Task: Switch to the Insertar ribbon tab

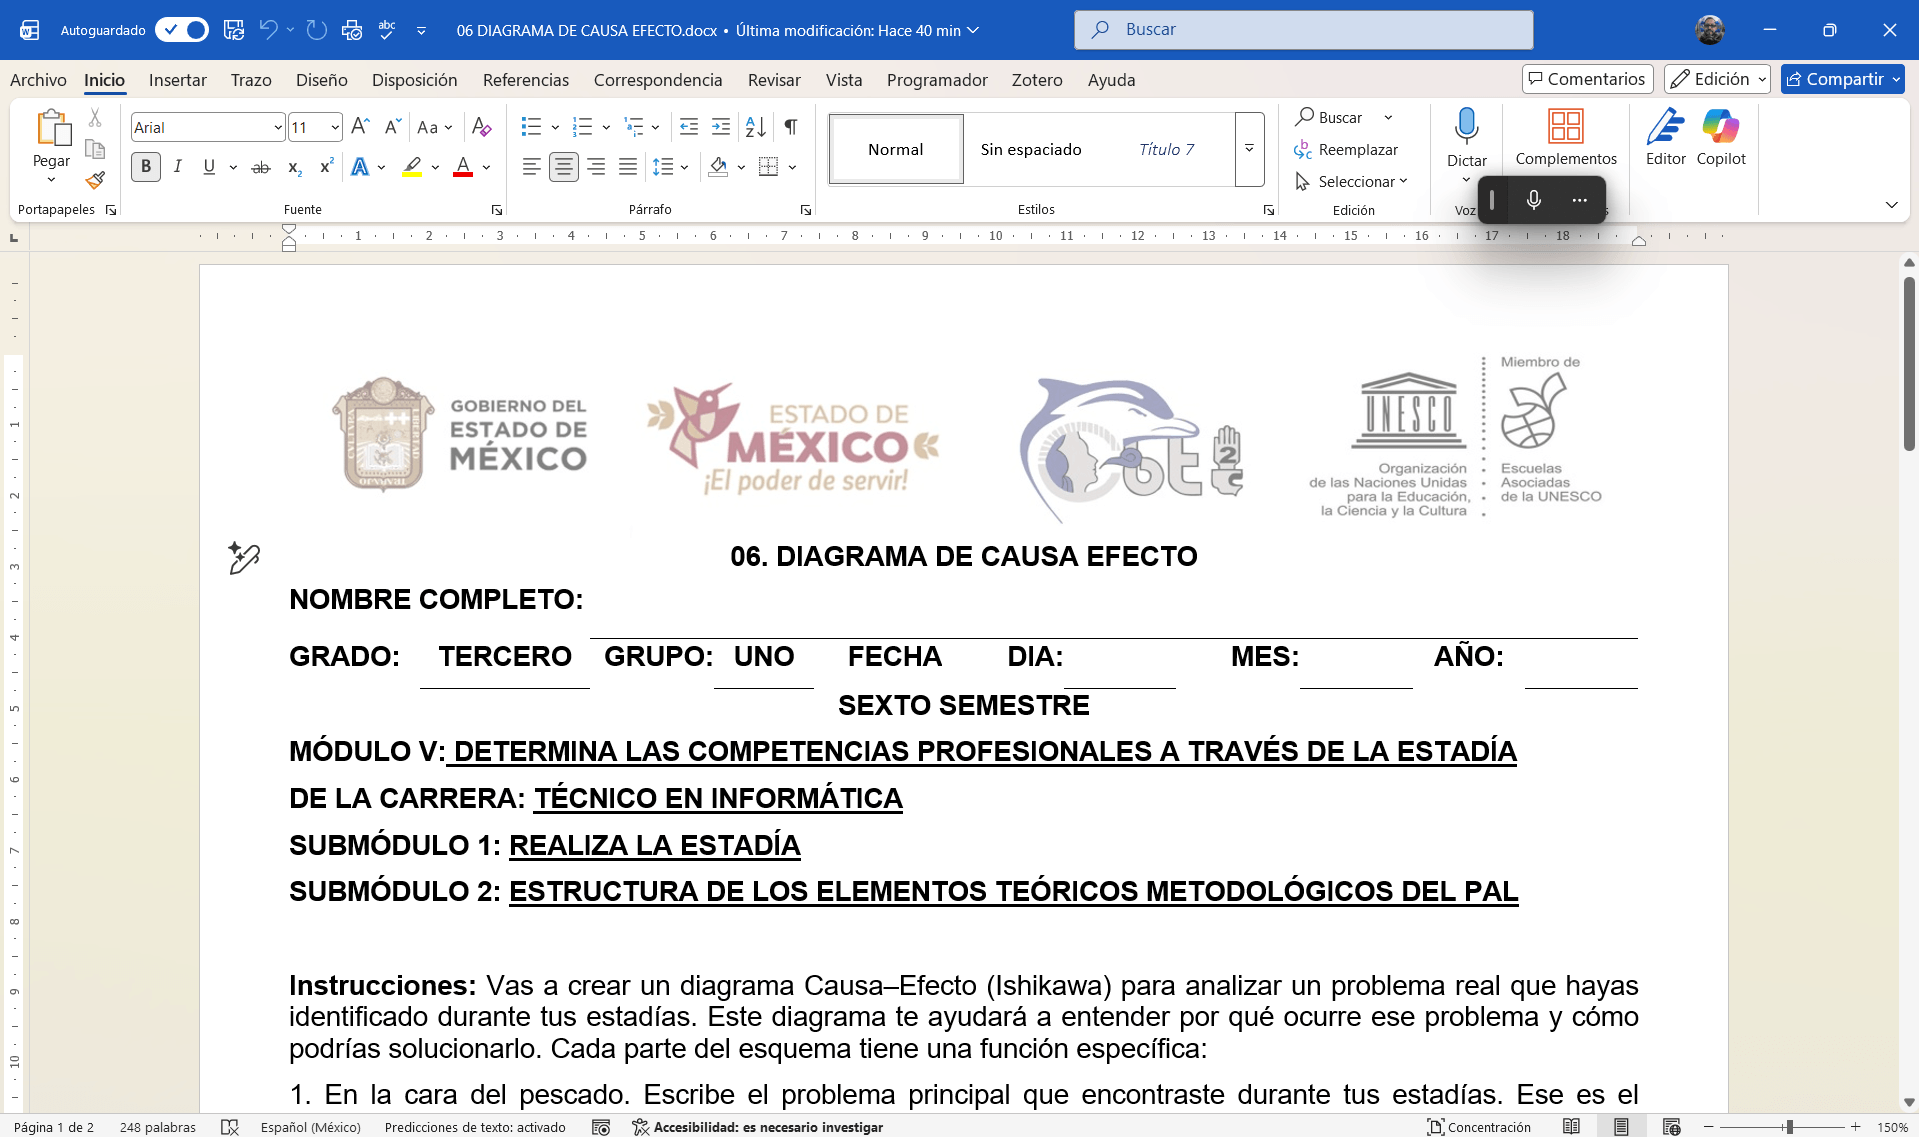Action: tap(178, 80)
